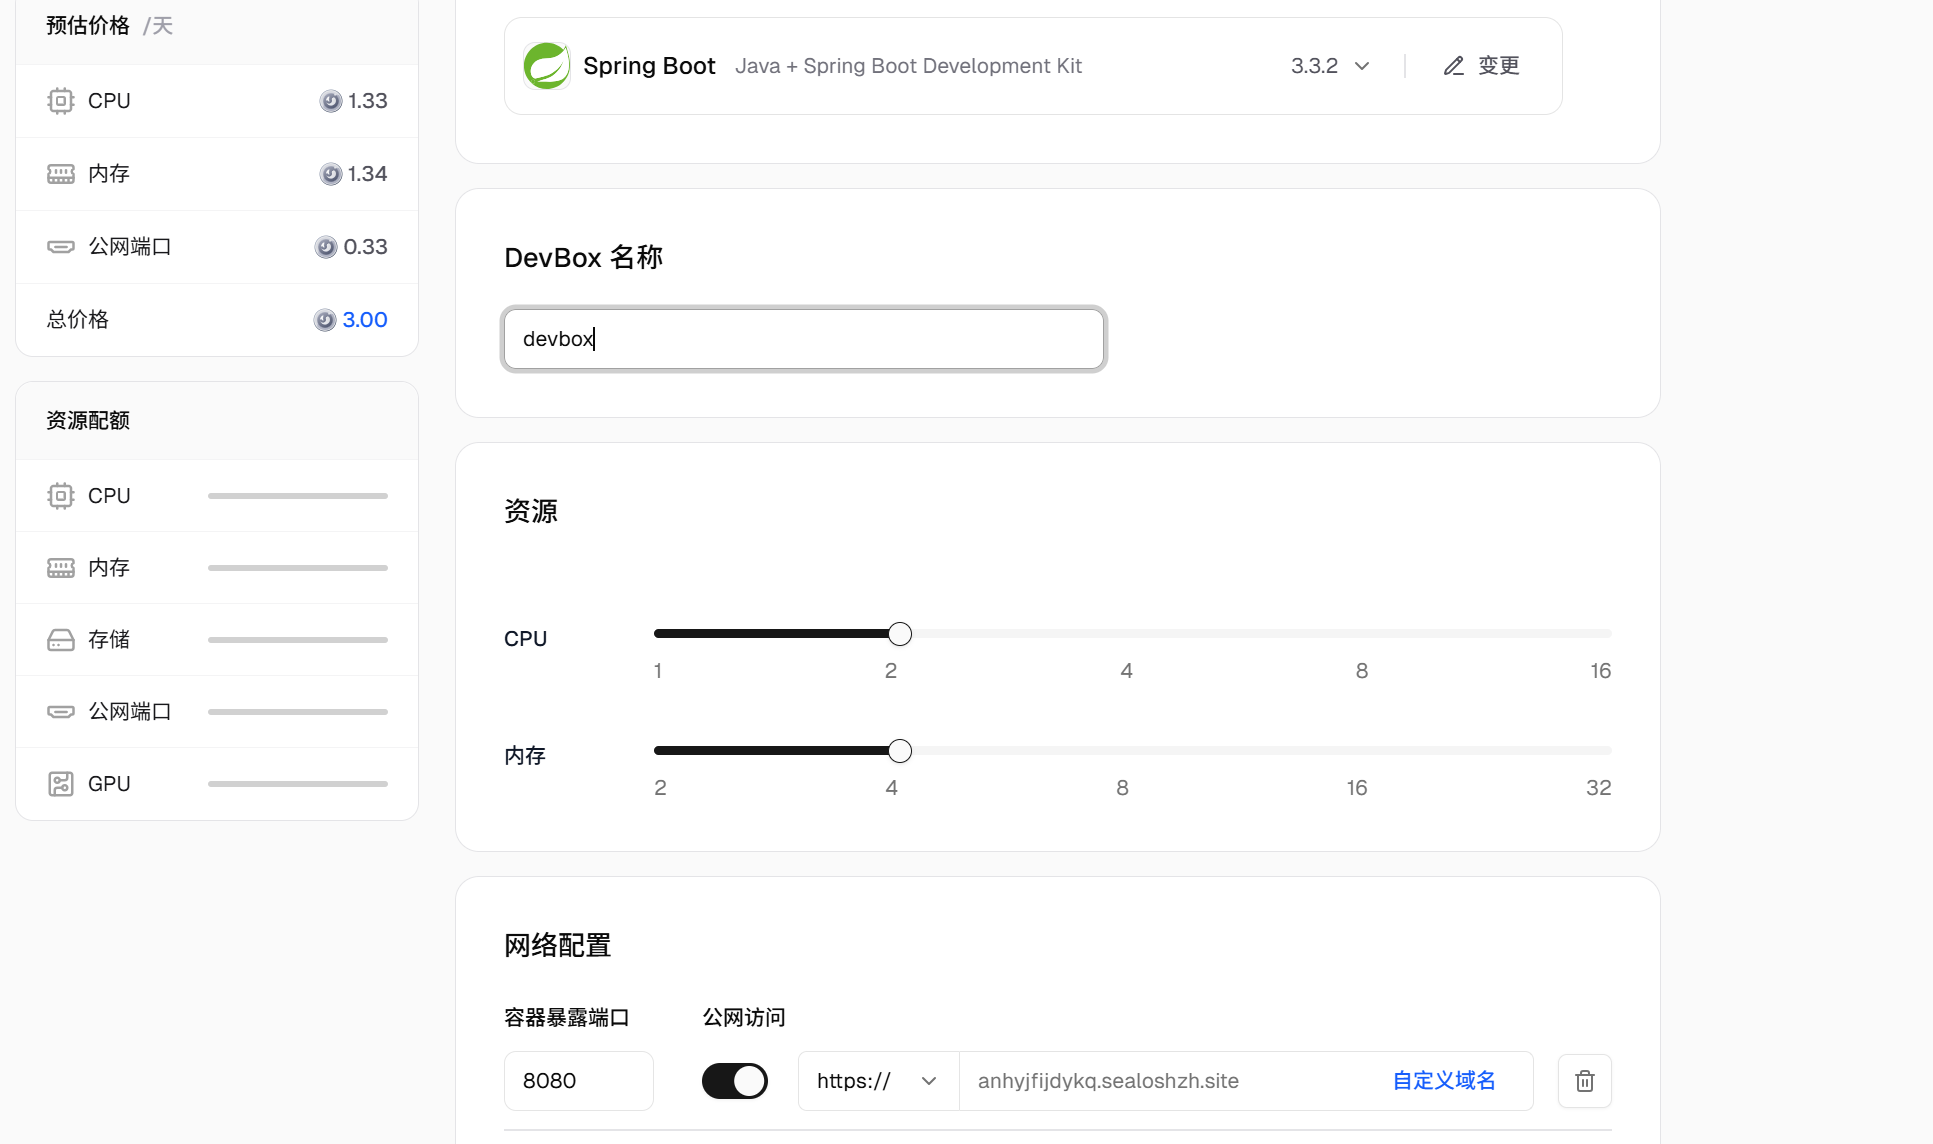Click the 自定义域名 link
1933x1144 pixels.
1443,1080
